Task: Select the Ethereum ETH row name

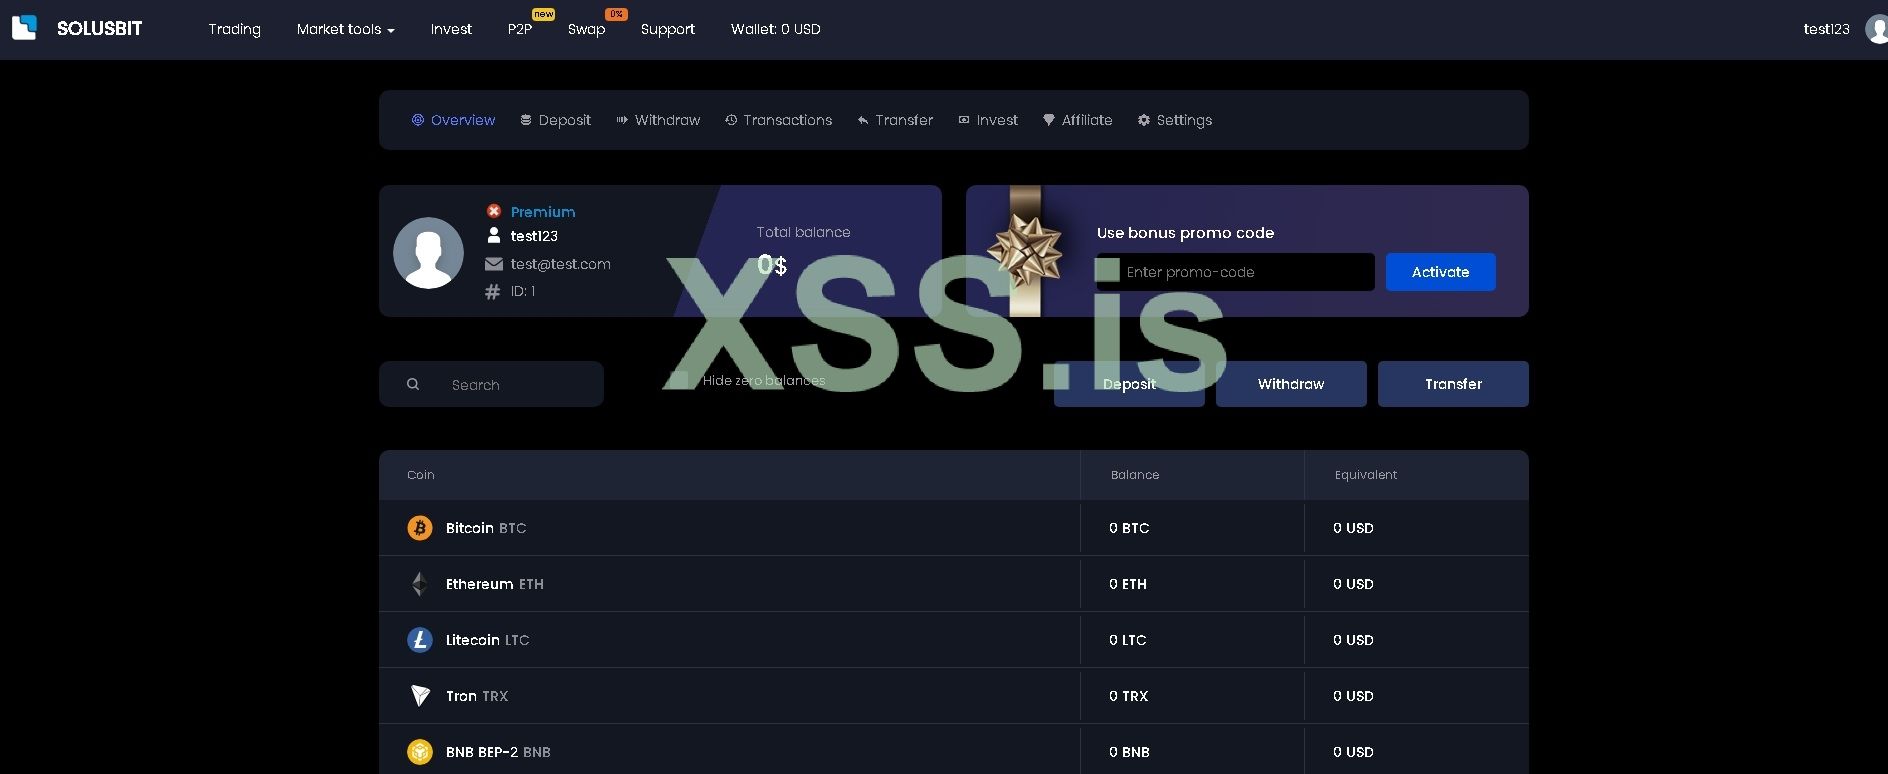Action: tap(495, 584)
